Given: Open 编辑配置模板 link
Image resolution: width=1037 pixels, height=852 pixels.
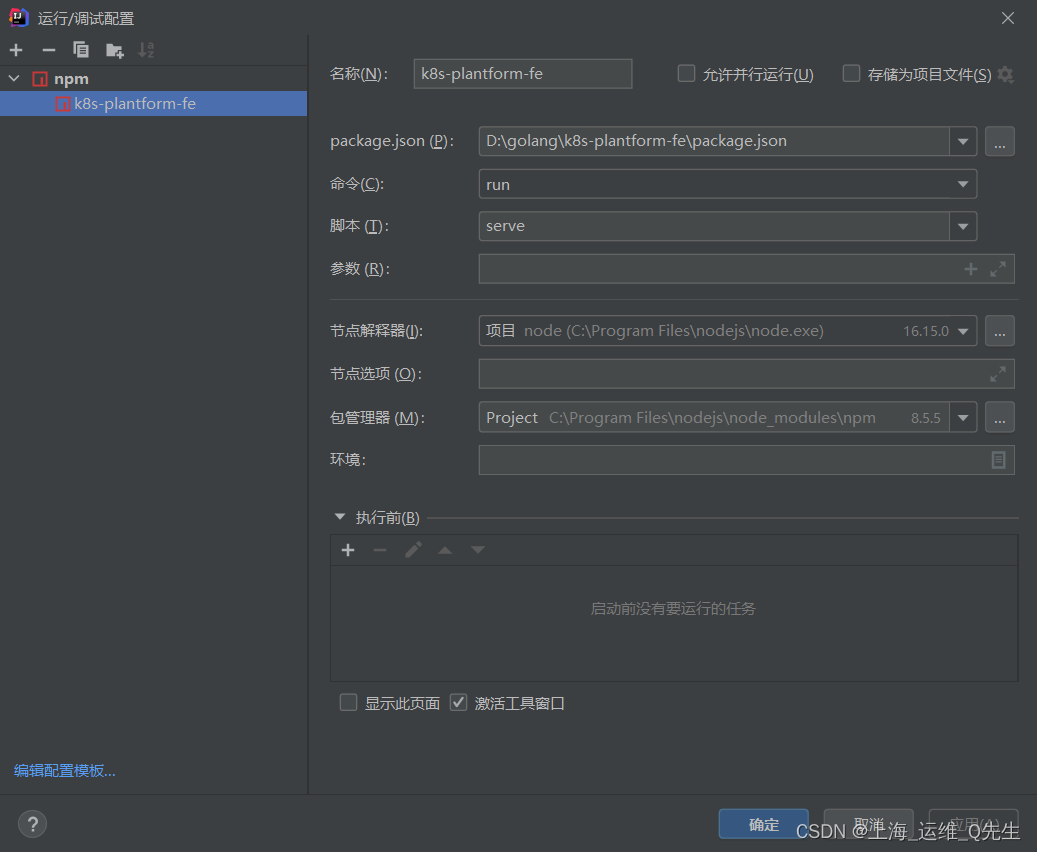Looking at the screenshot, I should 63,770.
